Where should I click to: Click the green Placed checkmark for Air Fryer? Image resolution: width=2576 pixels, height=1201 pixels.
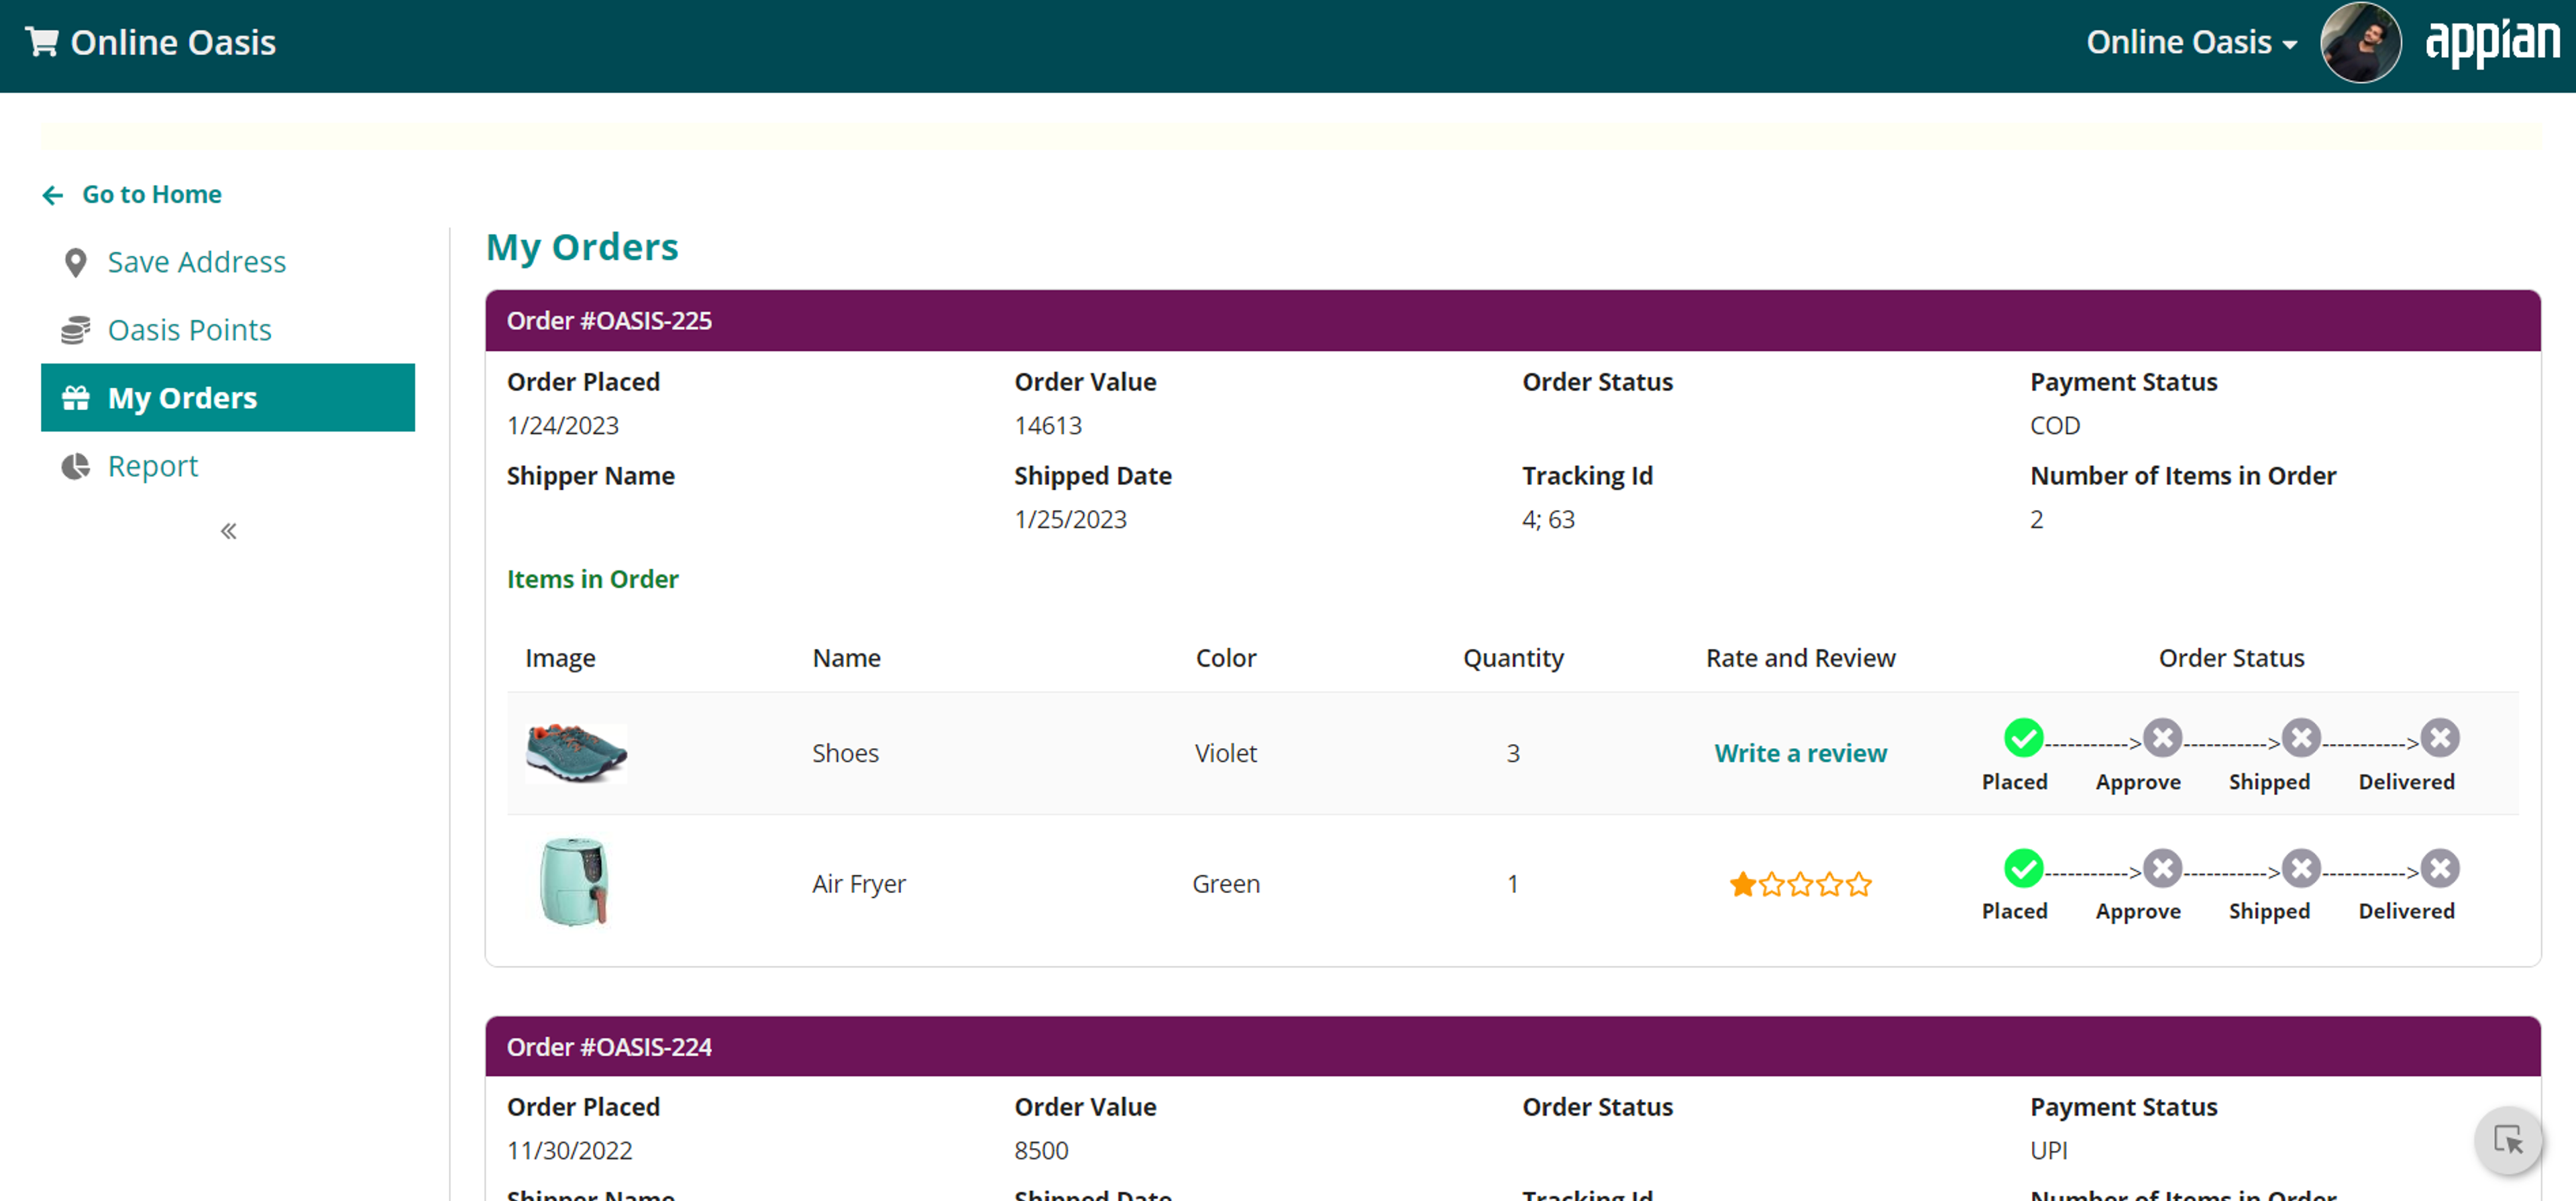[2023, 868]
